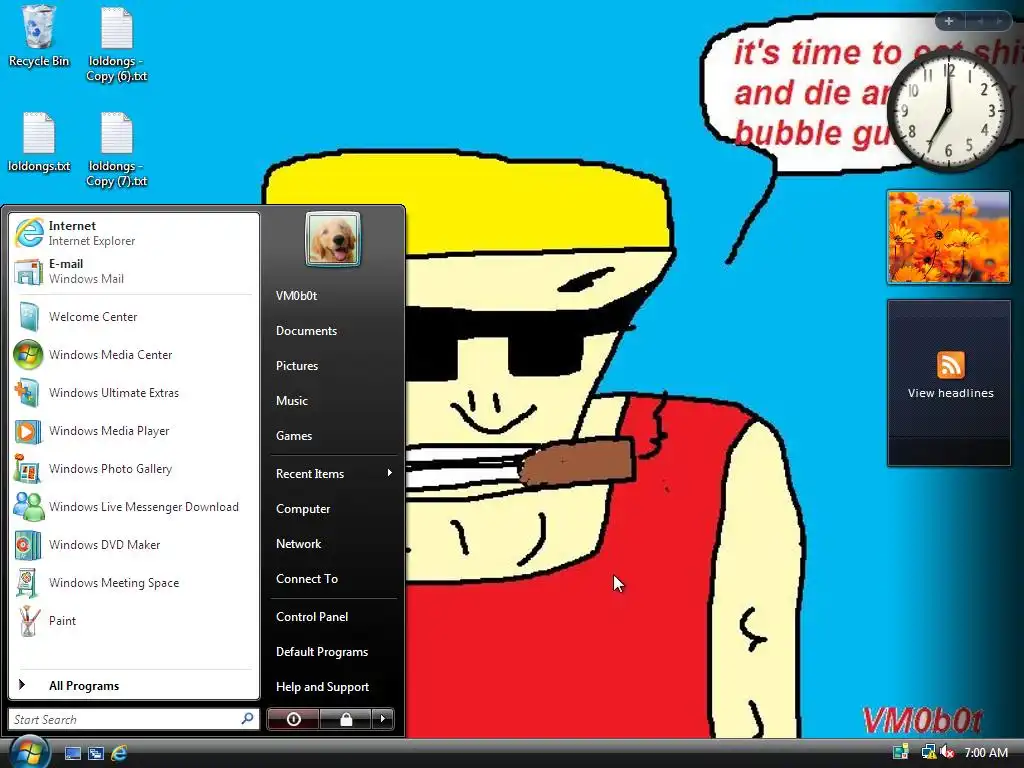The width and height of the screenshot is (1024, 768).
Task: Launch Windows Media Player
Action: 134,431
